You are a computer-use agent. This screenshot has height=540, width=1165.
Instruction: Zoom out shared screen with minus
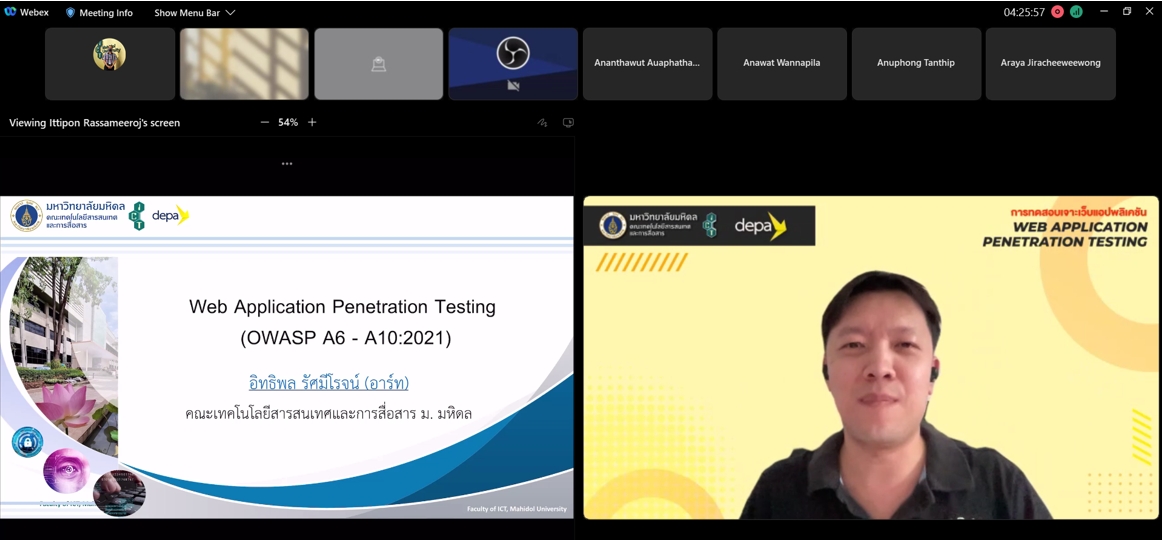click(265, 122)
